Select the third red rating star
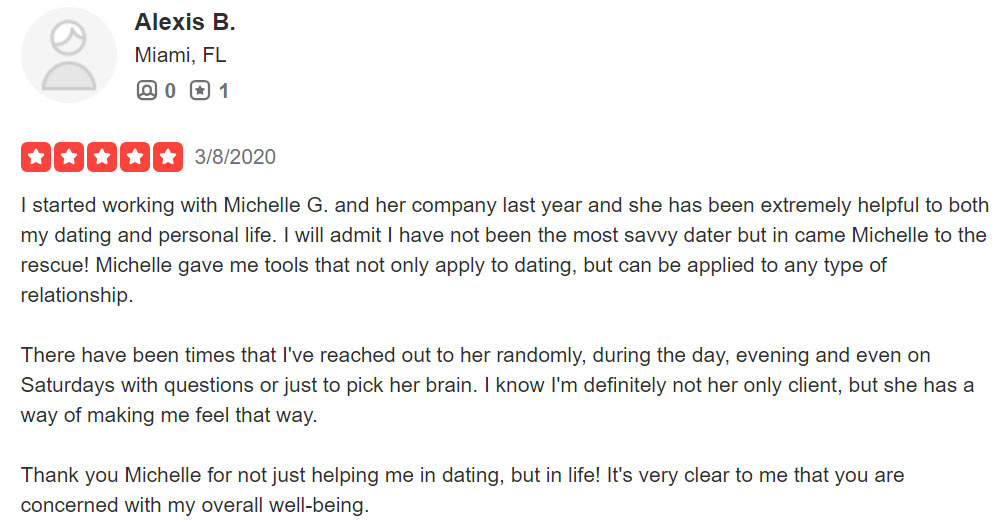Viewport: 1003px width, 524px height. [102, 157]
